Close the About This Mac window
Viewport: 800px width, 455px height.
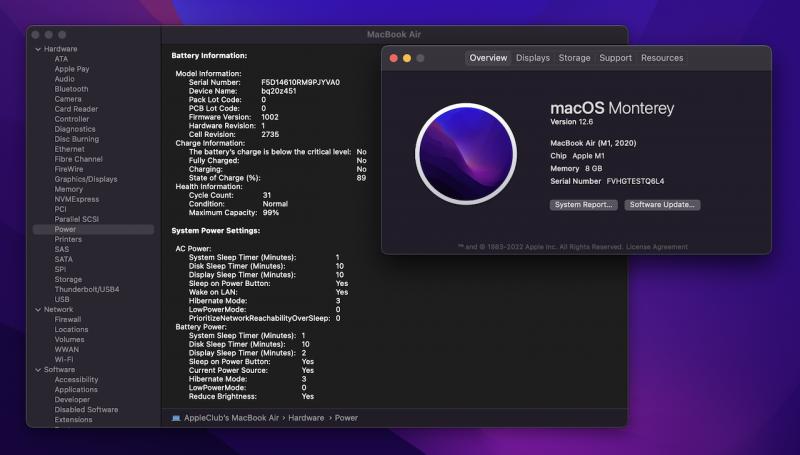point(393,58)
